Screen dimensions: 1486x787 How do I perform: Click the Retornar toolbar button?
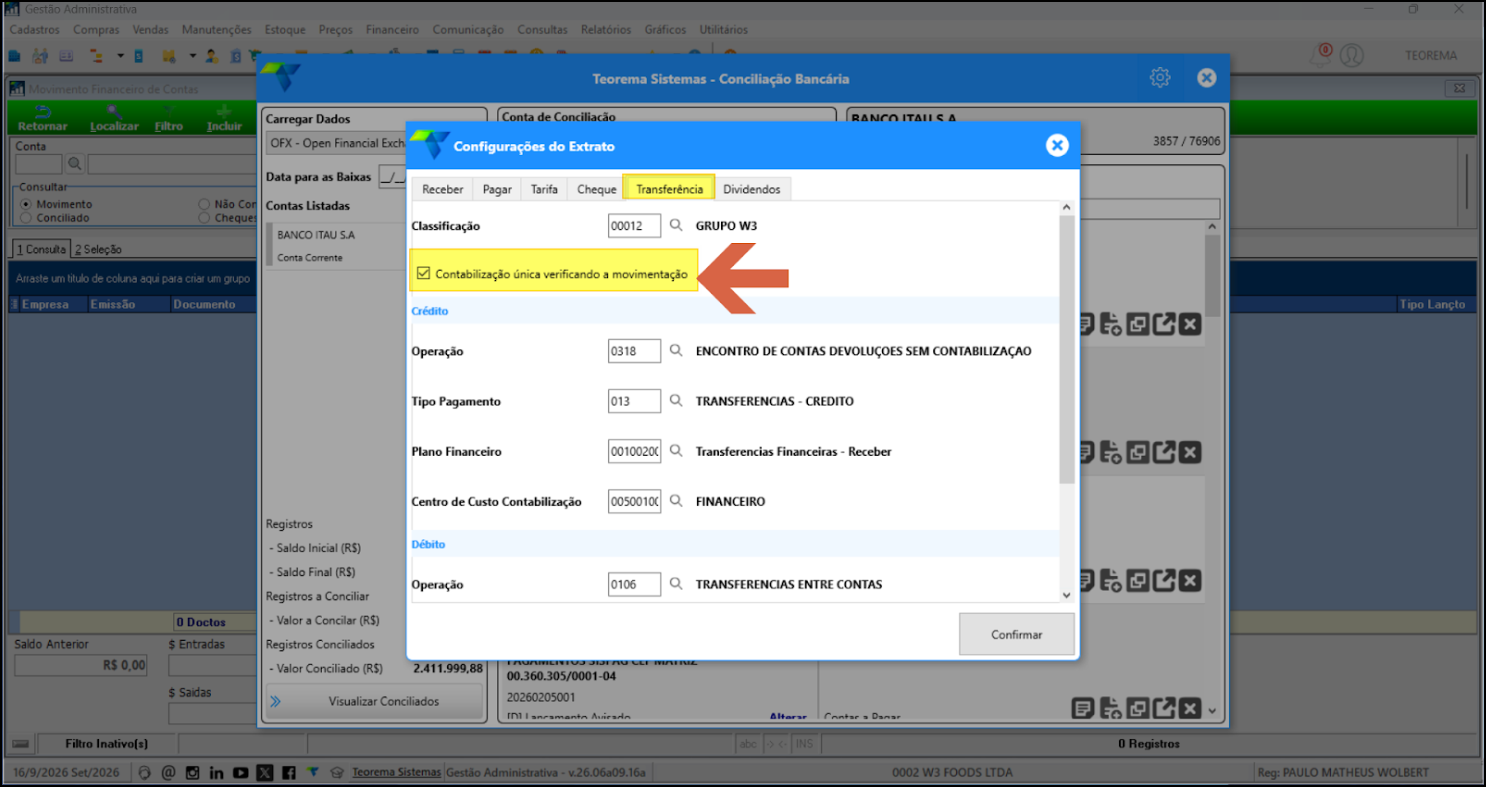43,119
